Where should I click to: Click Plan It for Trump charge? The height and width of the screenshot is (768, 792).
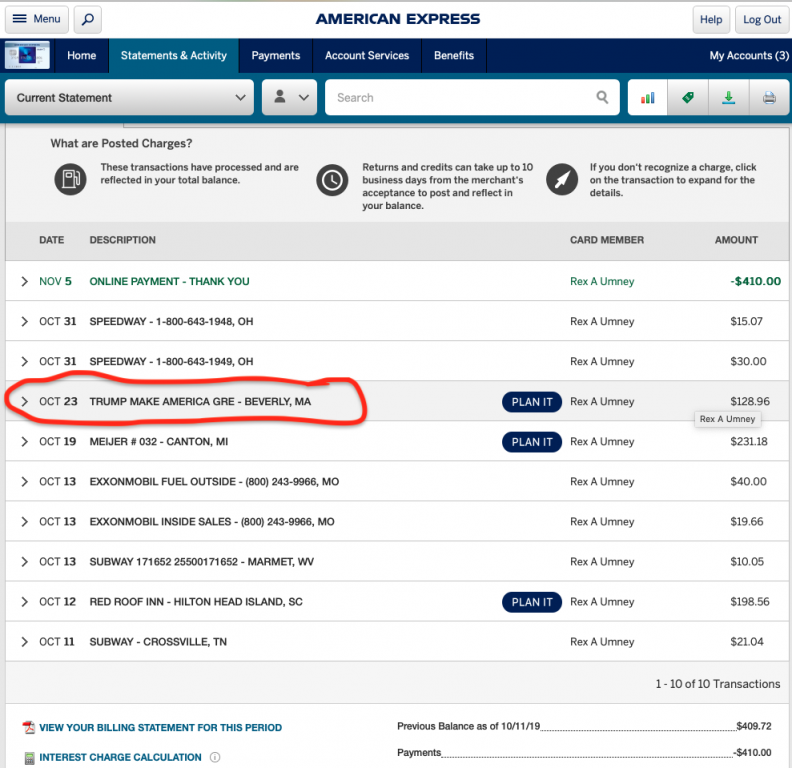coord(532,402)
